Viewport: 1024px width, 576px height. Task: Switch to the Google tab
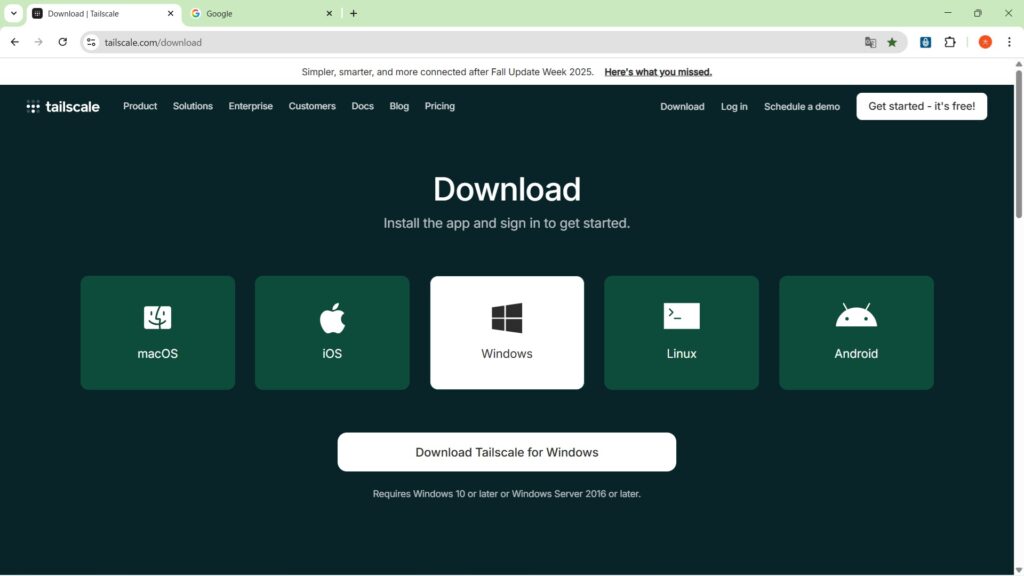260,14
